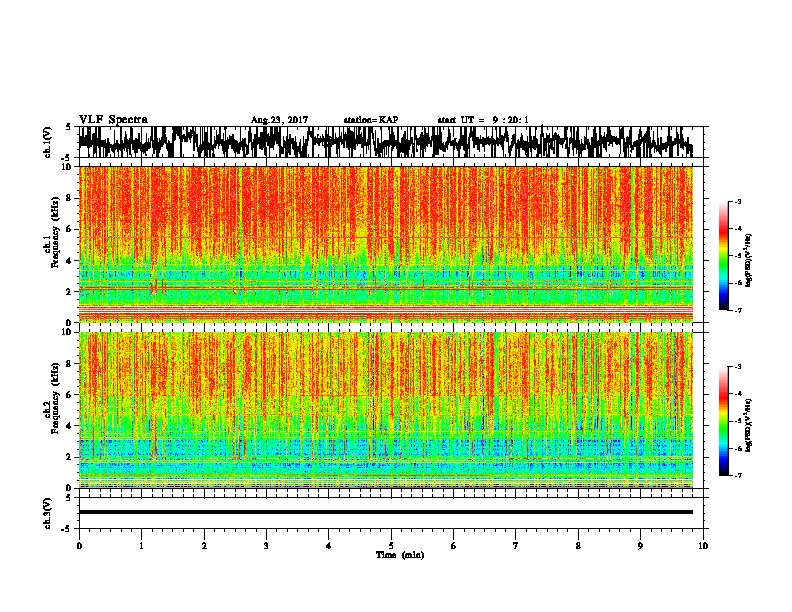The image size is (792, 612).
Task: Click time axis tick label '7'
Action: click(x=516, y=546)
